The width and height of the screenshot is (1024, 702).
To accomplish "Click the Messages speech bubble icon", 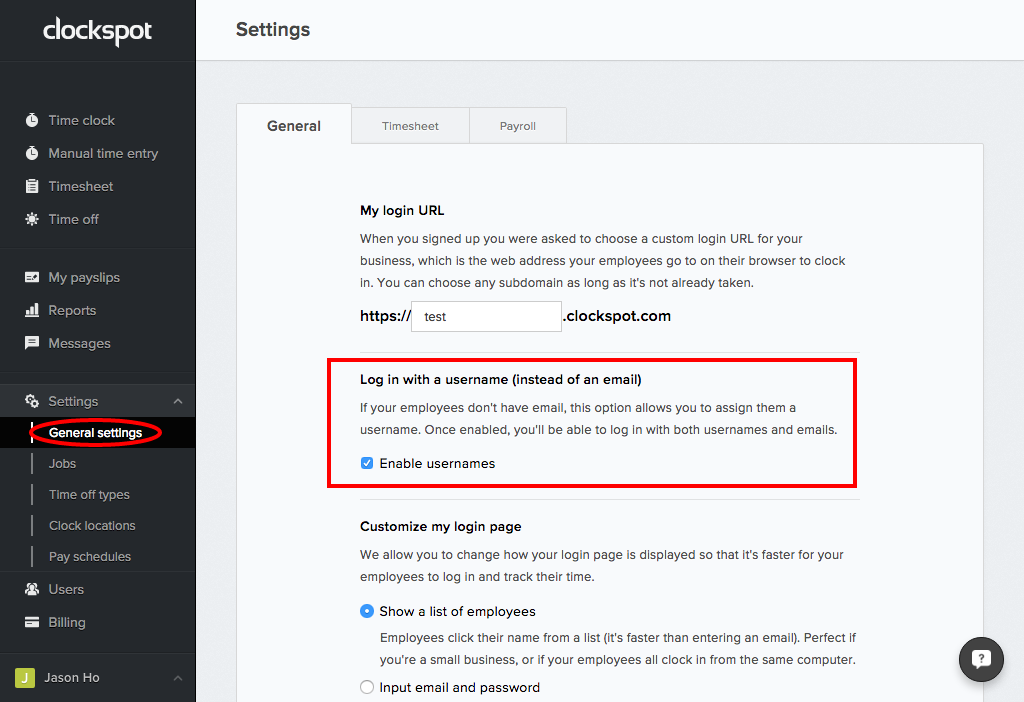I will coord(32,343).
